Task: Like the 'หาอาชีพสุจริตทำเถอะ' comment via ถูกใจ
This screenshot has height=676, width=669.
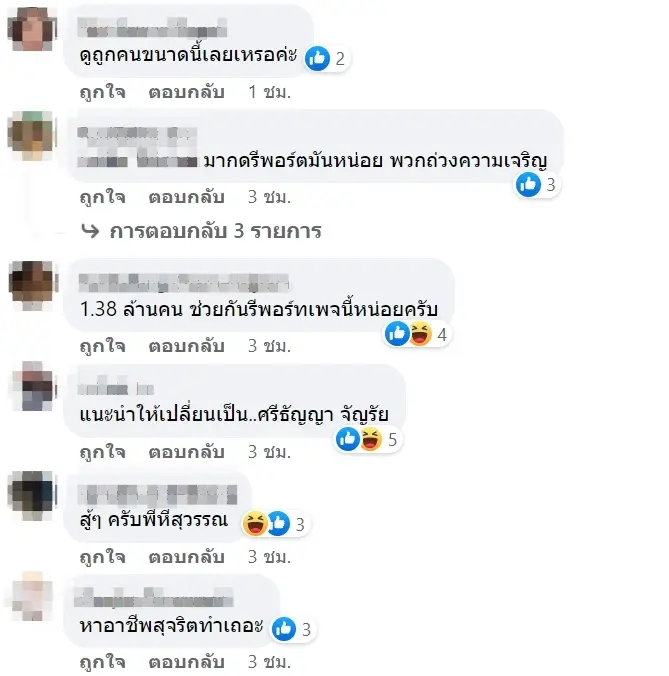Action: (103, 662)
